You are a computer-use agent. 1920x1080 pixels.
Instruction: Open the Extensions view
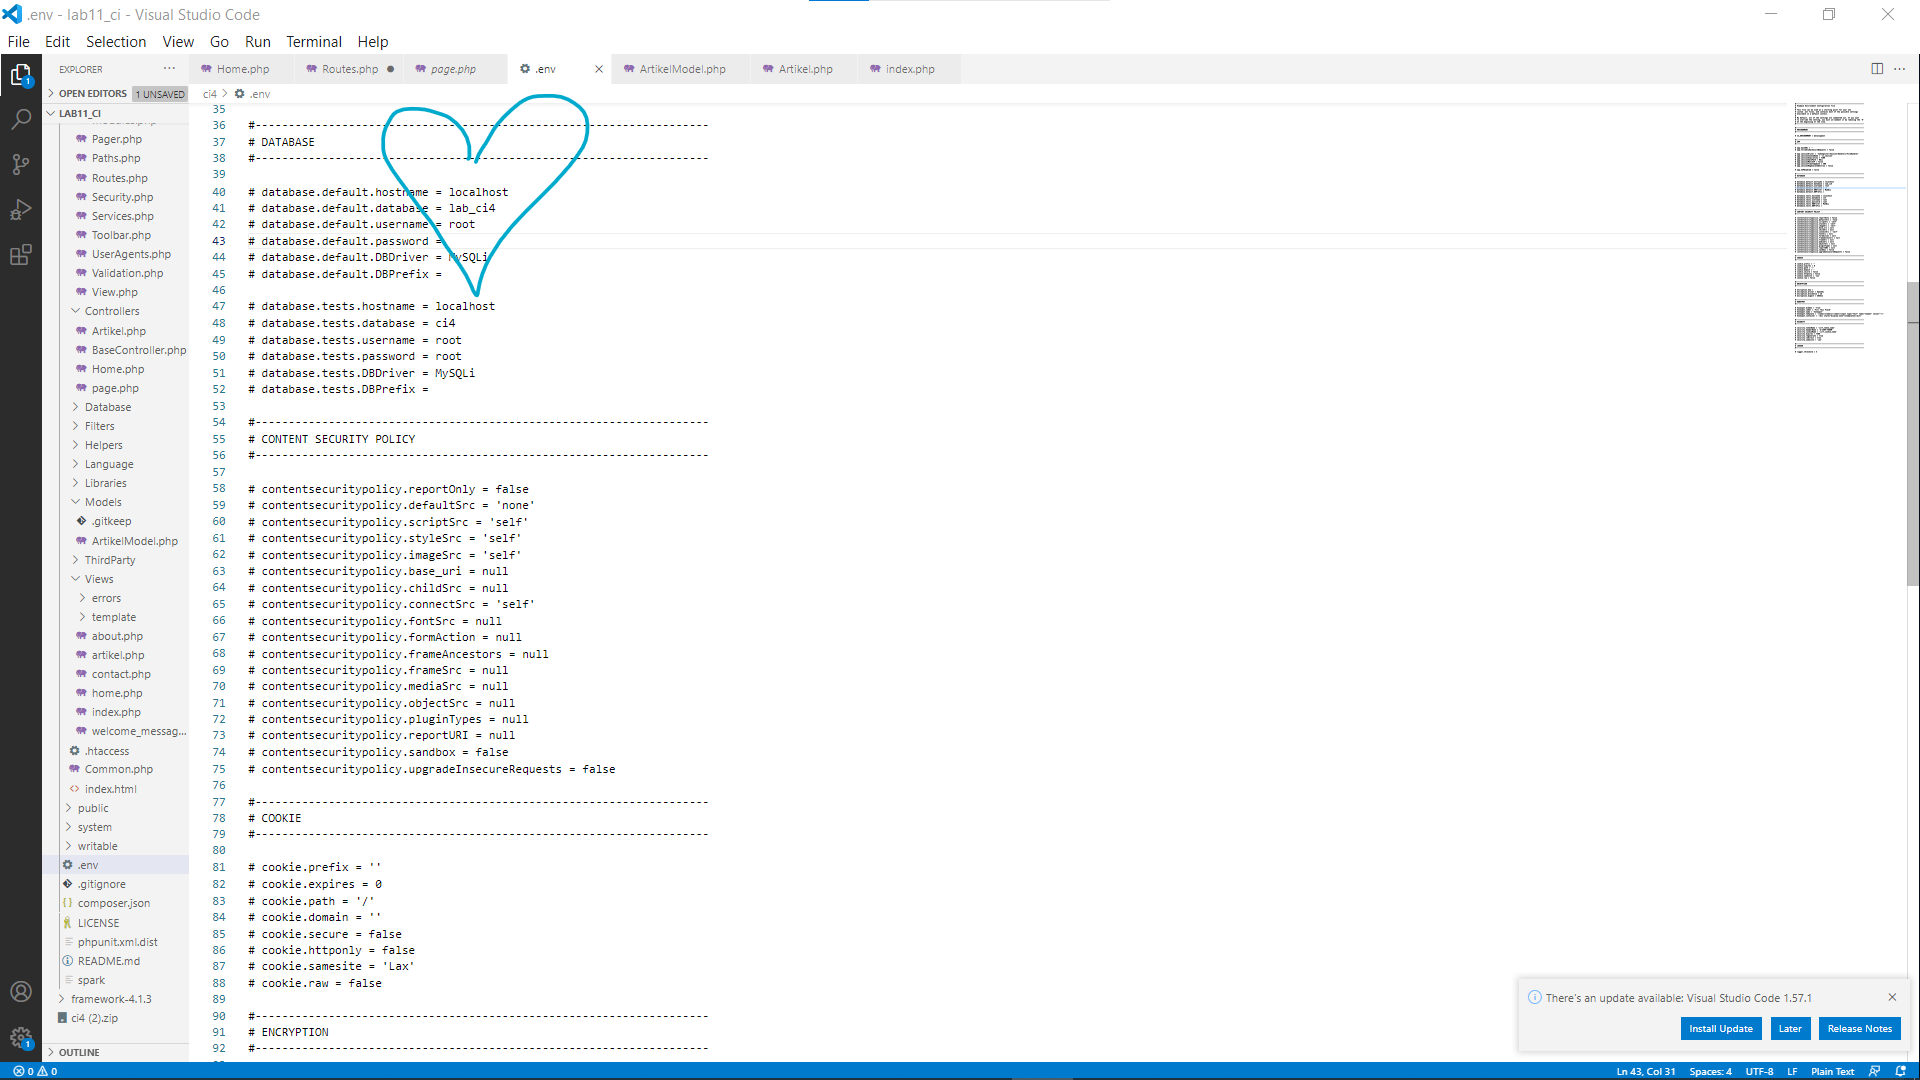click(21, 255)
